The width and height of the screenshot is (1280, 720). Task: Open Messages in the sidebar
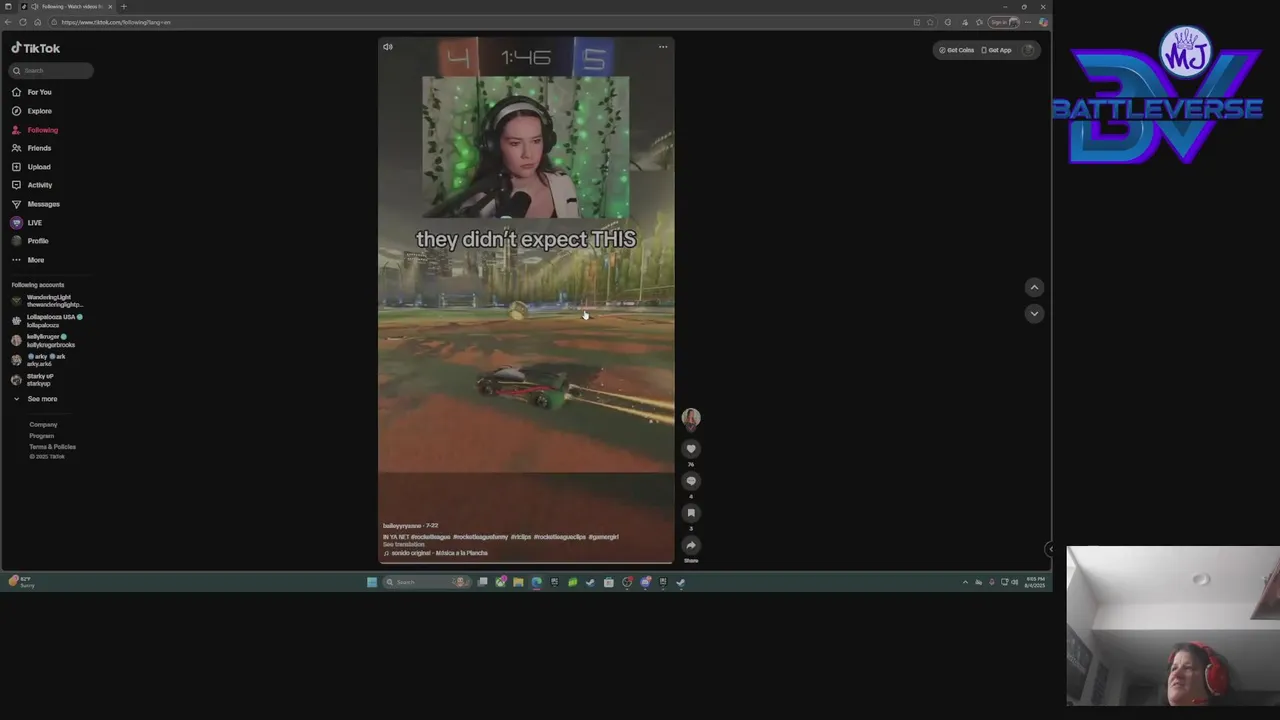point(43,204)
